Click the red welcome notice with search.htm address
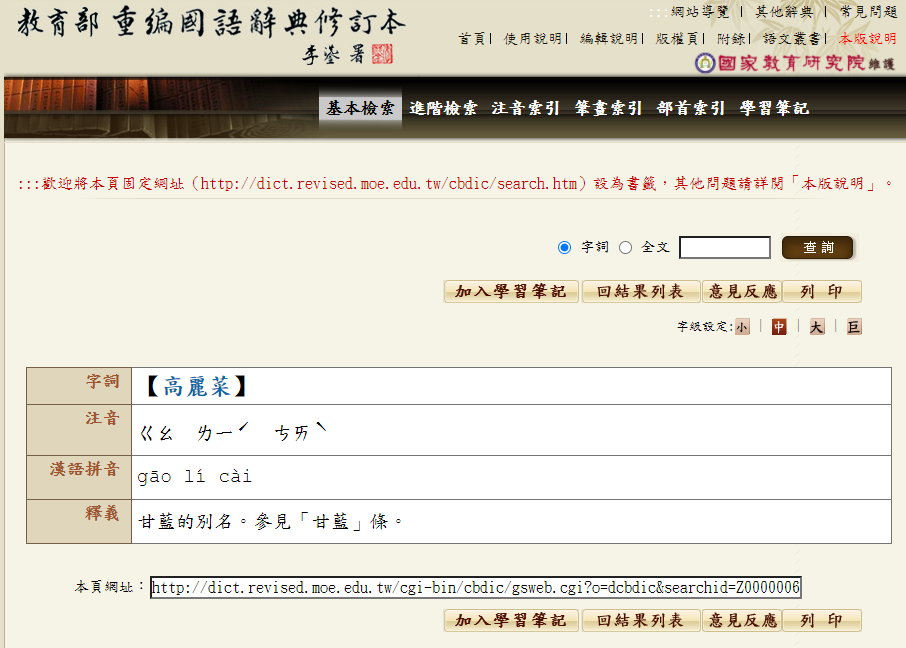 (456, 184)
